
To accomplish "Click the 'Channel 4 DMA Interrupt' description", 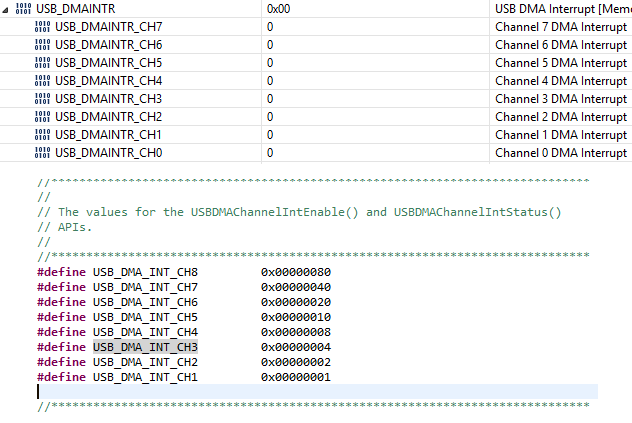I will tap(561, 81).
